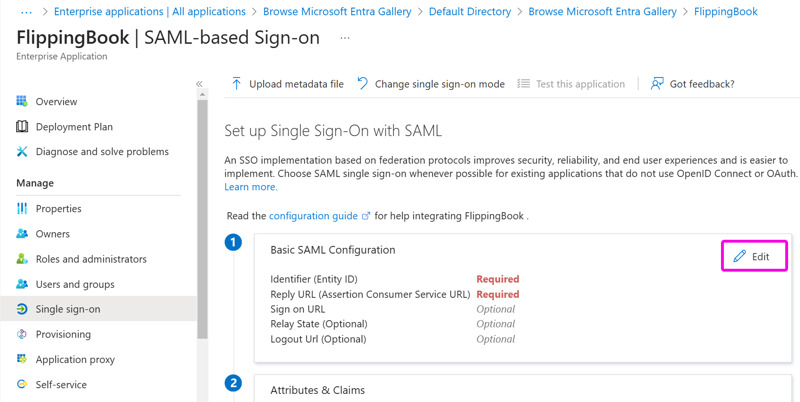Click Upload metadata file
The width and height of the screenshot is (800, 402).
click(288, 84)
